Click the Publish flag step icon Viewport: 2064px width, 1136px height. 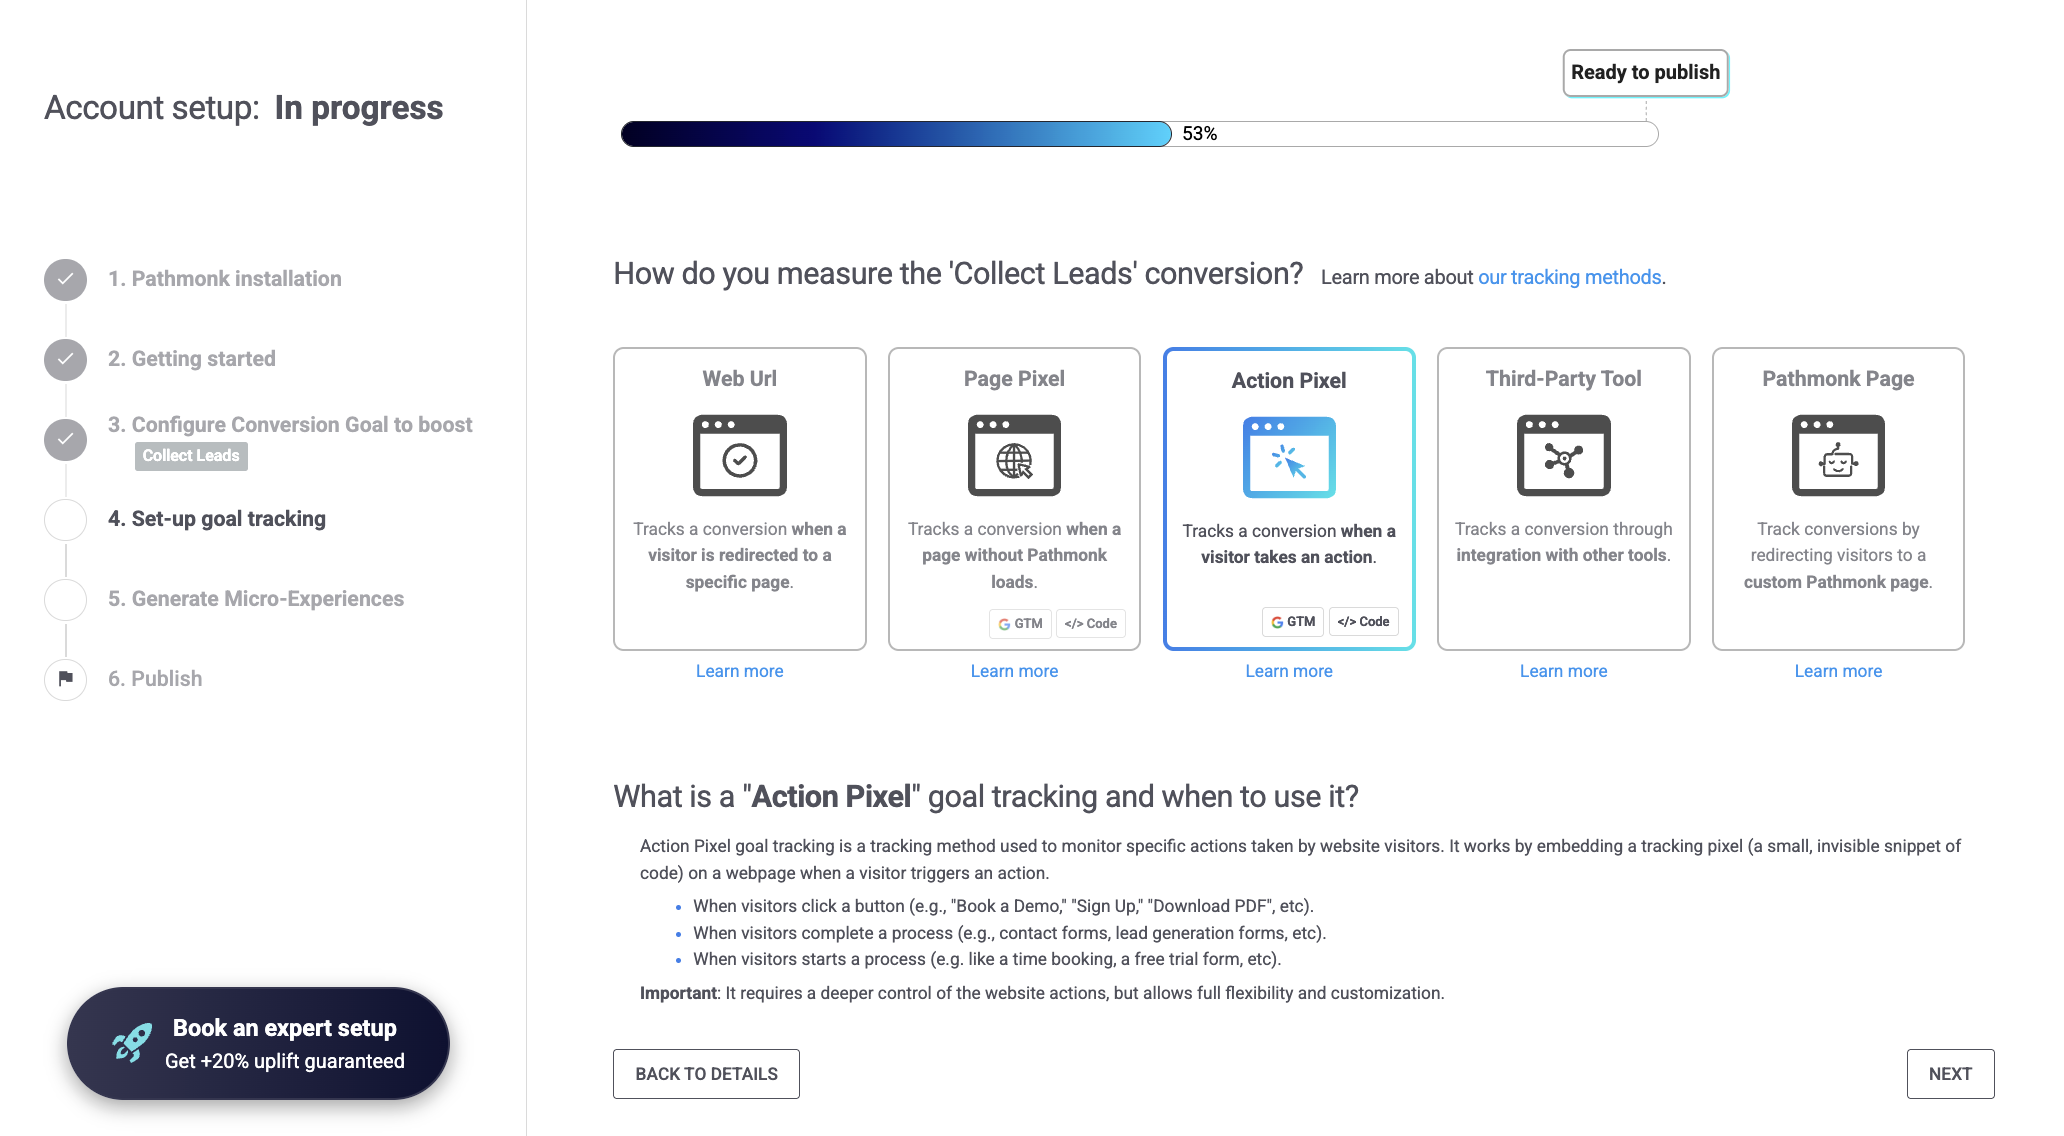[66, 679]
